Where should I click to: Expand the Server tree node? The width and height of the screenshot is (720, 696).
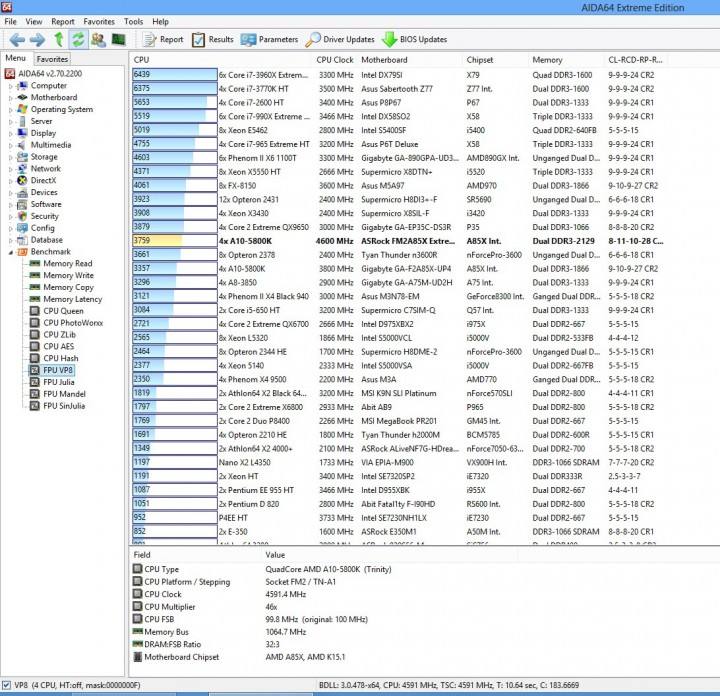click(x=11, y=122)
